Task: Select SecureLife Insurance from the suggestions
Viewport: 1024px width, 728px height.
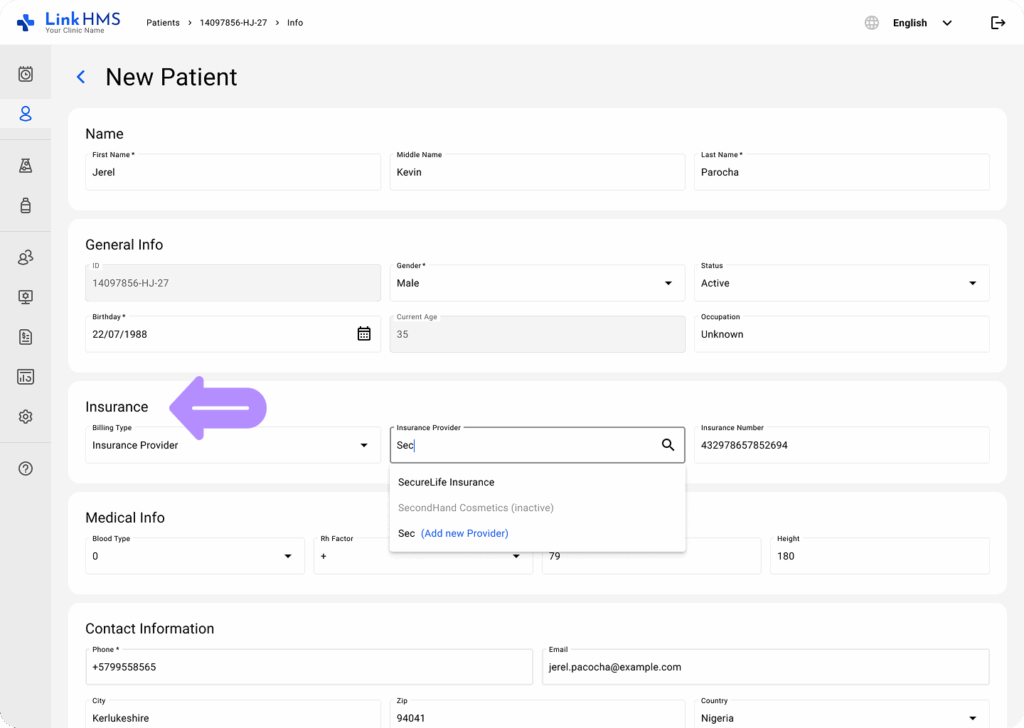Action: click(x=446, y=482)
